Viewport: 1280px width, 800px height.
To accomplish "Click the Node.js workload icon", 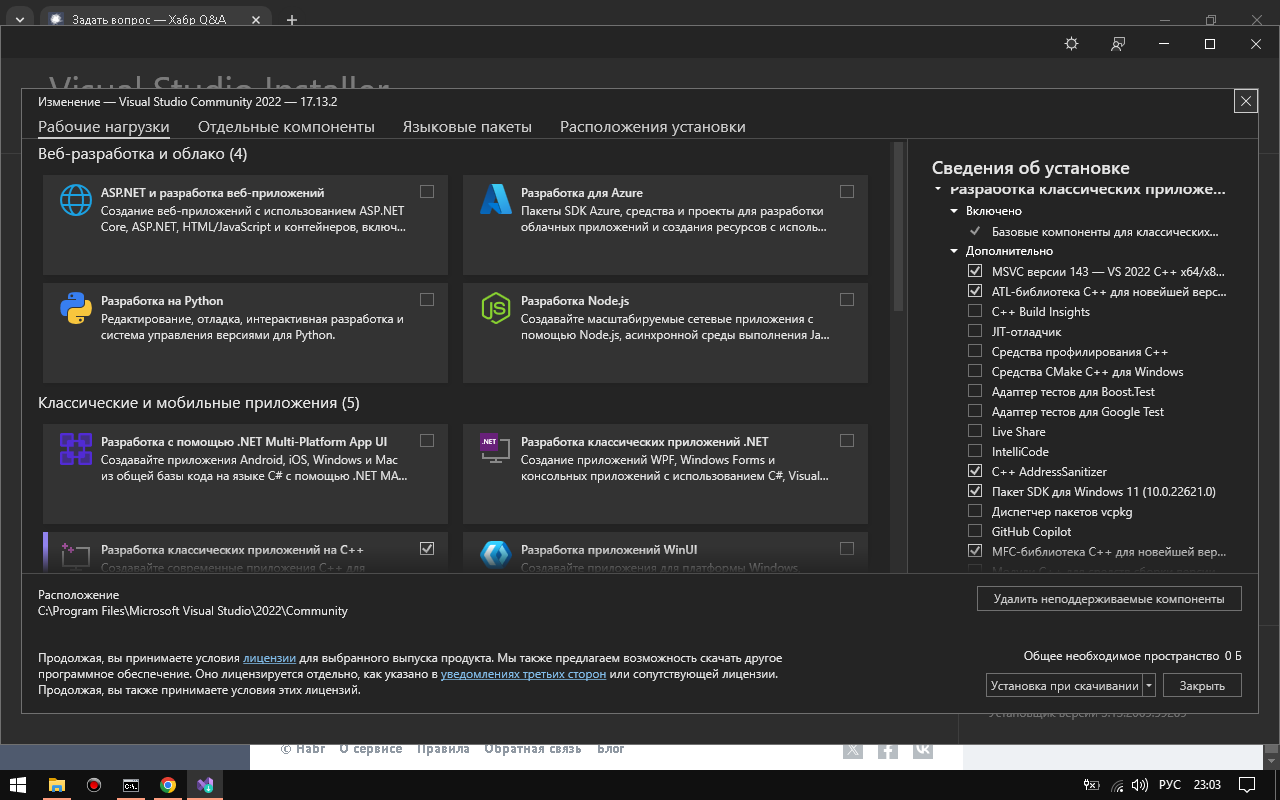I will coord(496,308).
